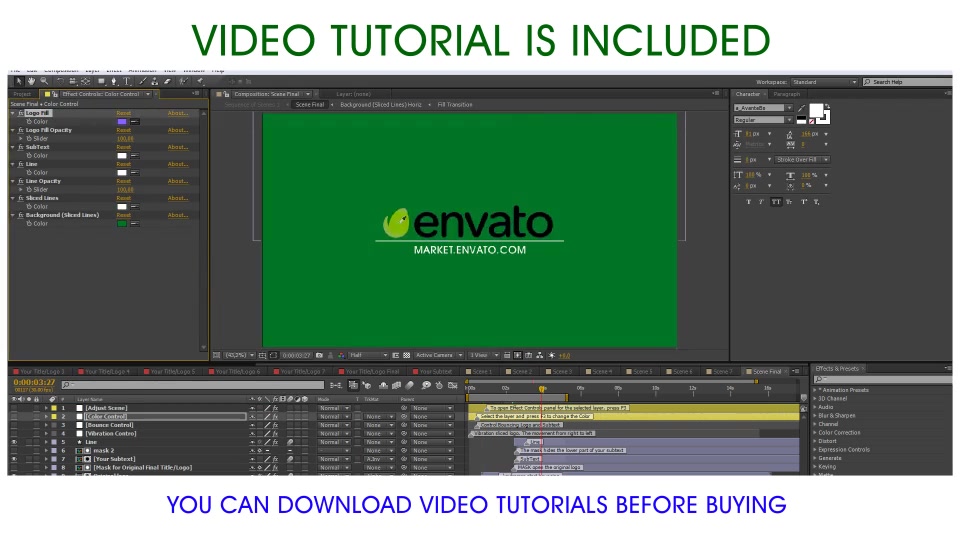
Task: Expand the Bounce Control layer twirl arrow
Action: [46, 425]
